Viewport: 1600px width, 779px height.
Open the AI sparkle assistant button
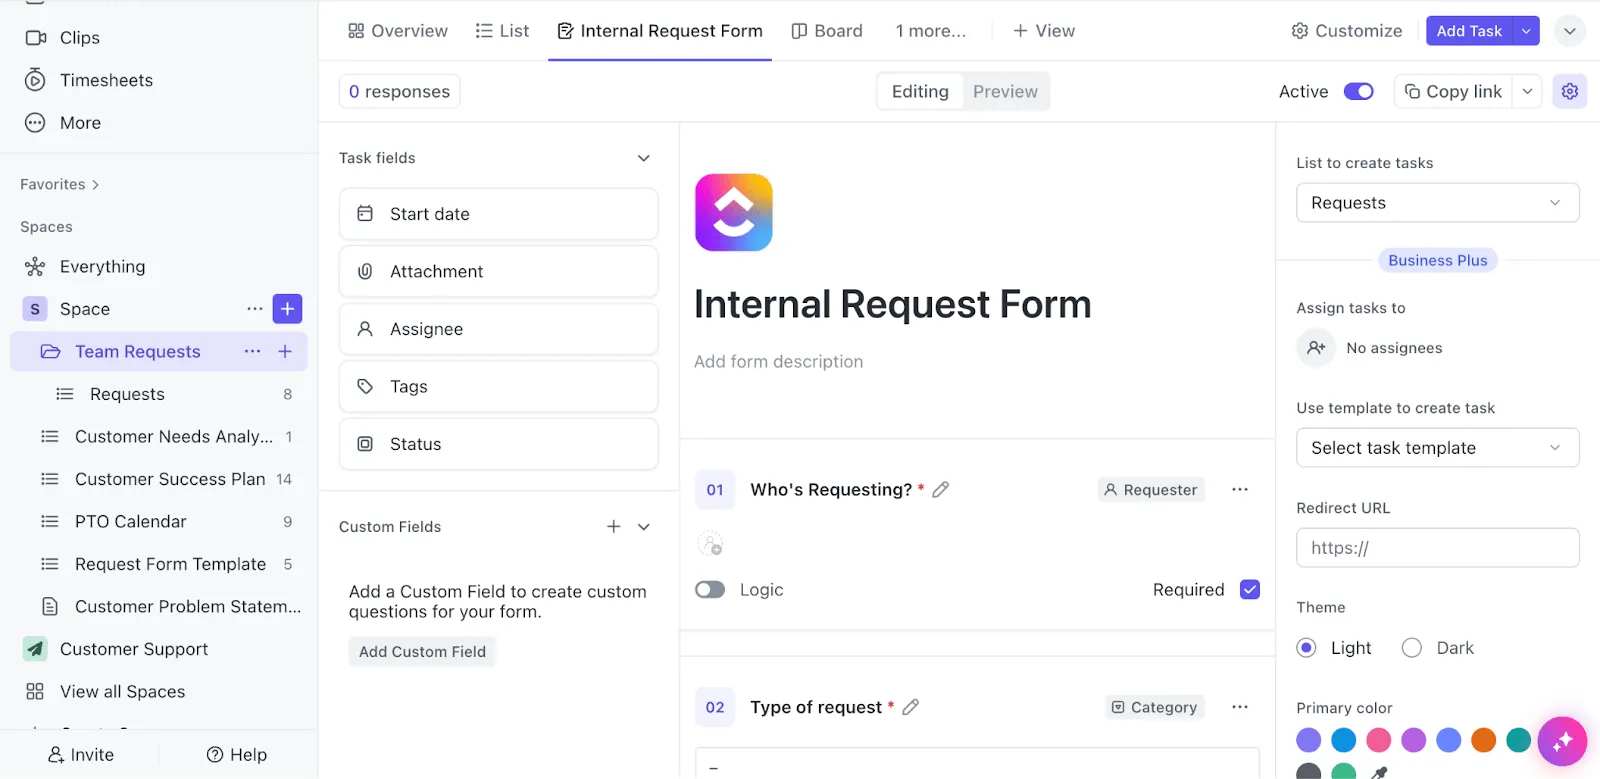[1562, 741]
